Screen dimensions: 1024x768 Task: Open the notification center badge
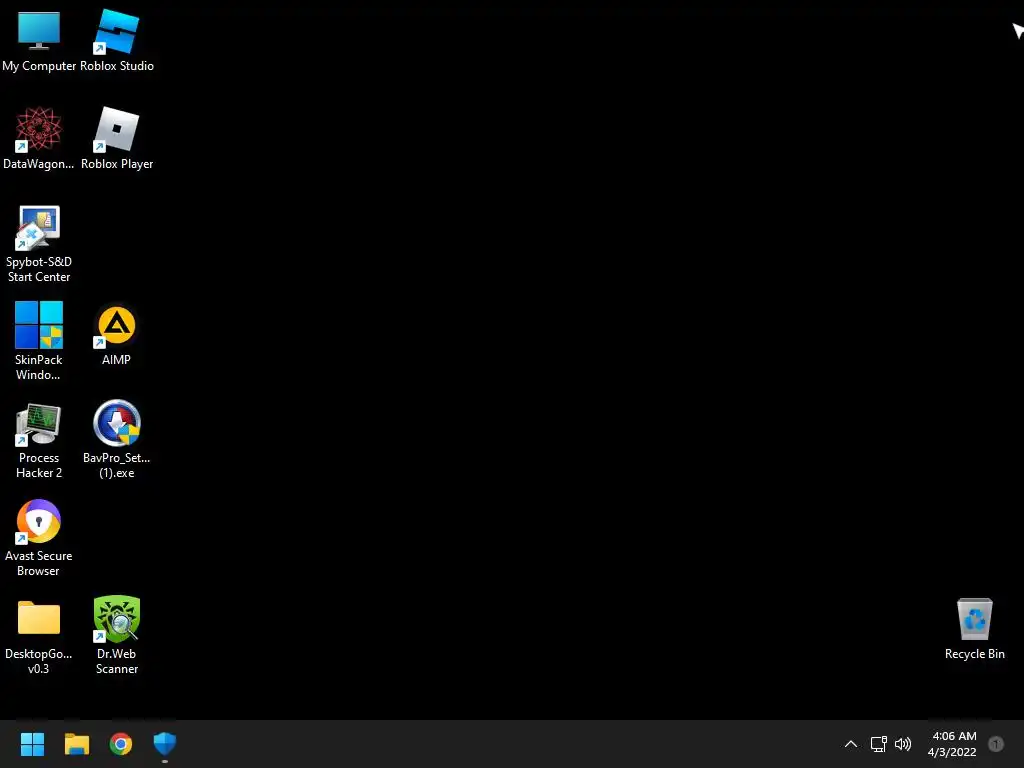[996, 744]
